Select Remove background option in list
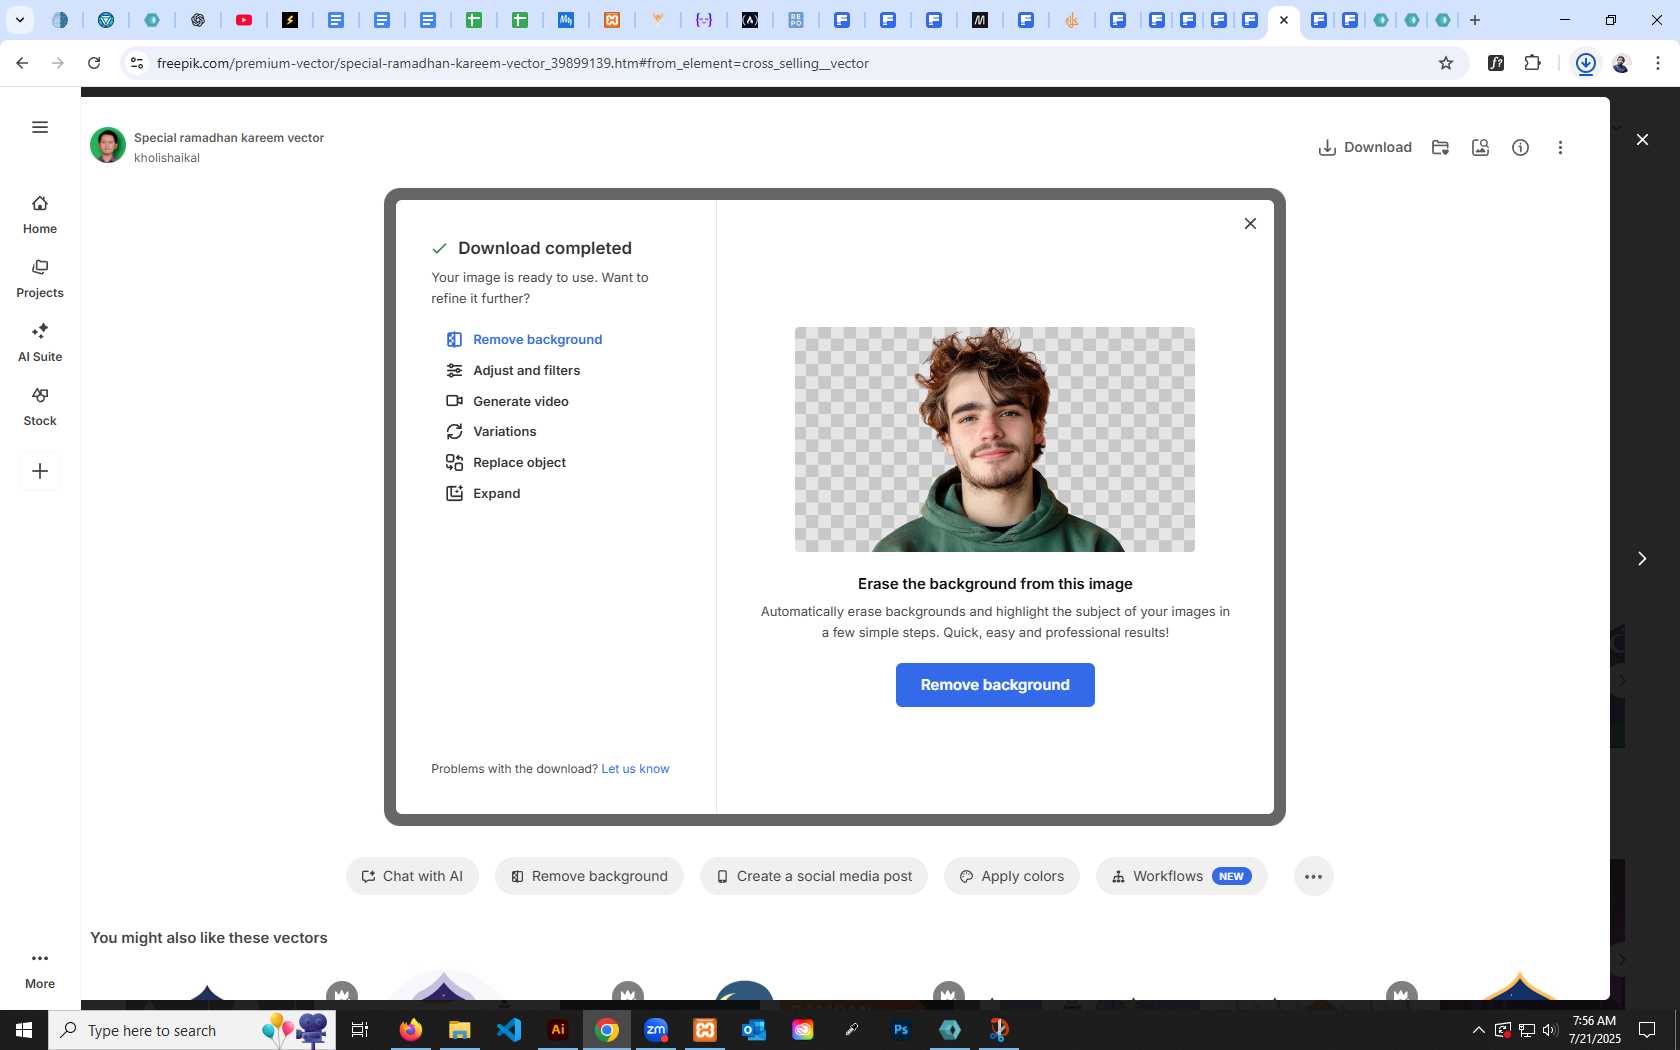This screenshot has height=1050, width=1680. point(524,340)
